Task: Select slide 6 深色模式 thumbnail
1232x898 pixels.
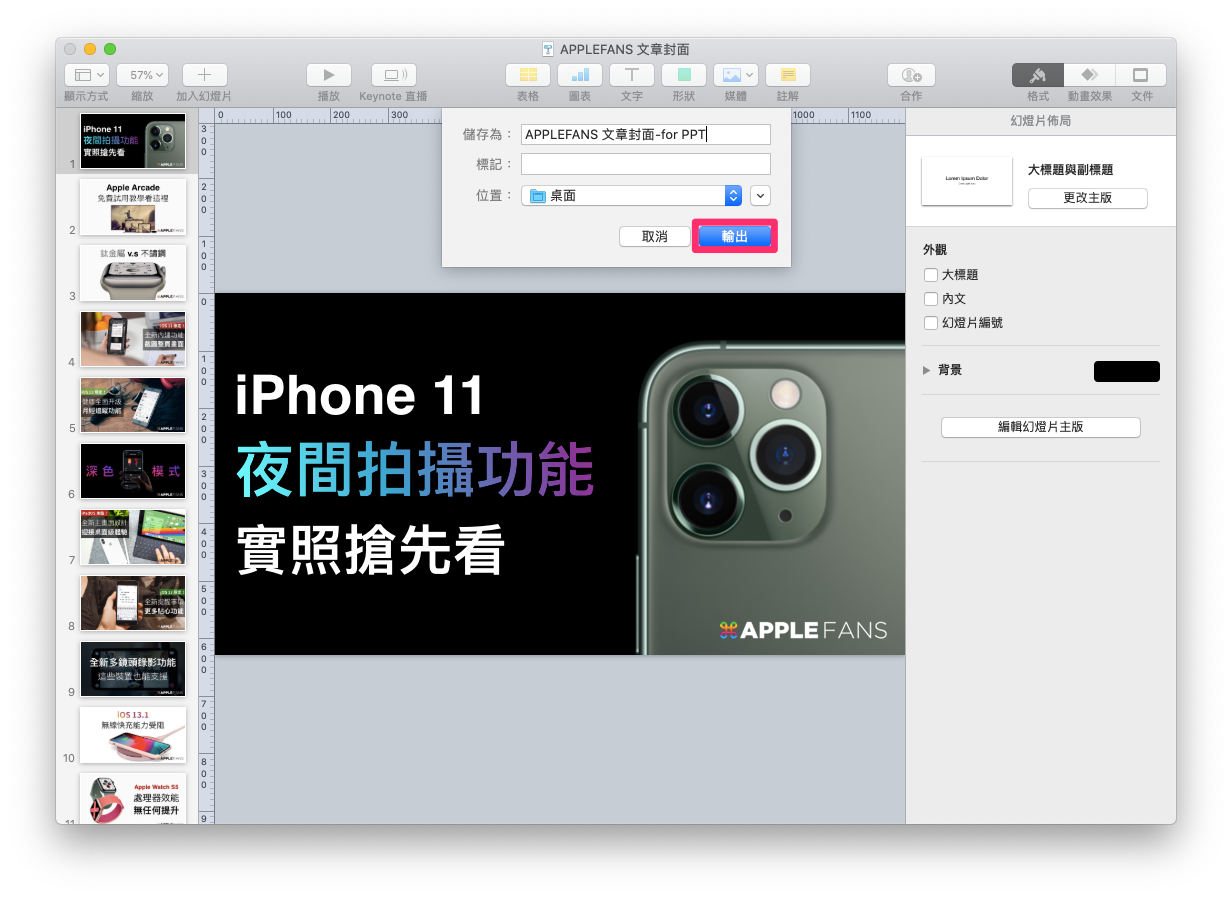Action: click(133, 471)
